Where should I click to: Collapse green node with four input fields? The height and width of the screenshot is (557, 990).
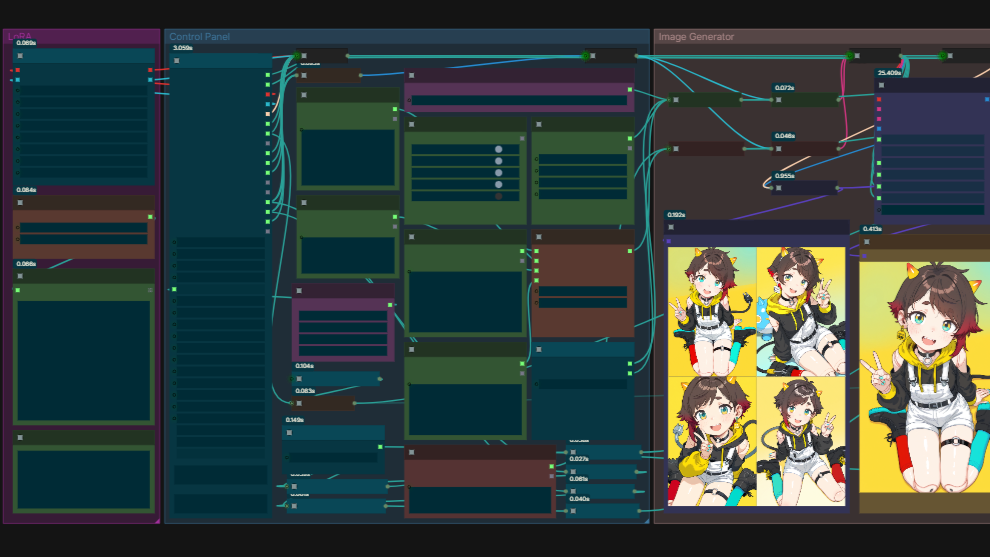coord(539,124)
